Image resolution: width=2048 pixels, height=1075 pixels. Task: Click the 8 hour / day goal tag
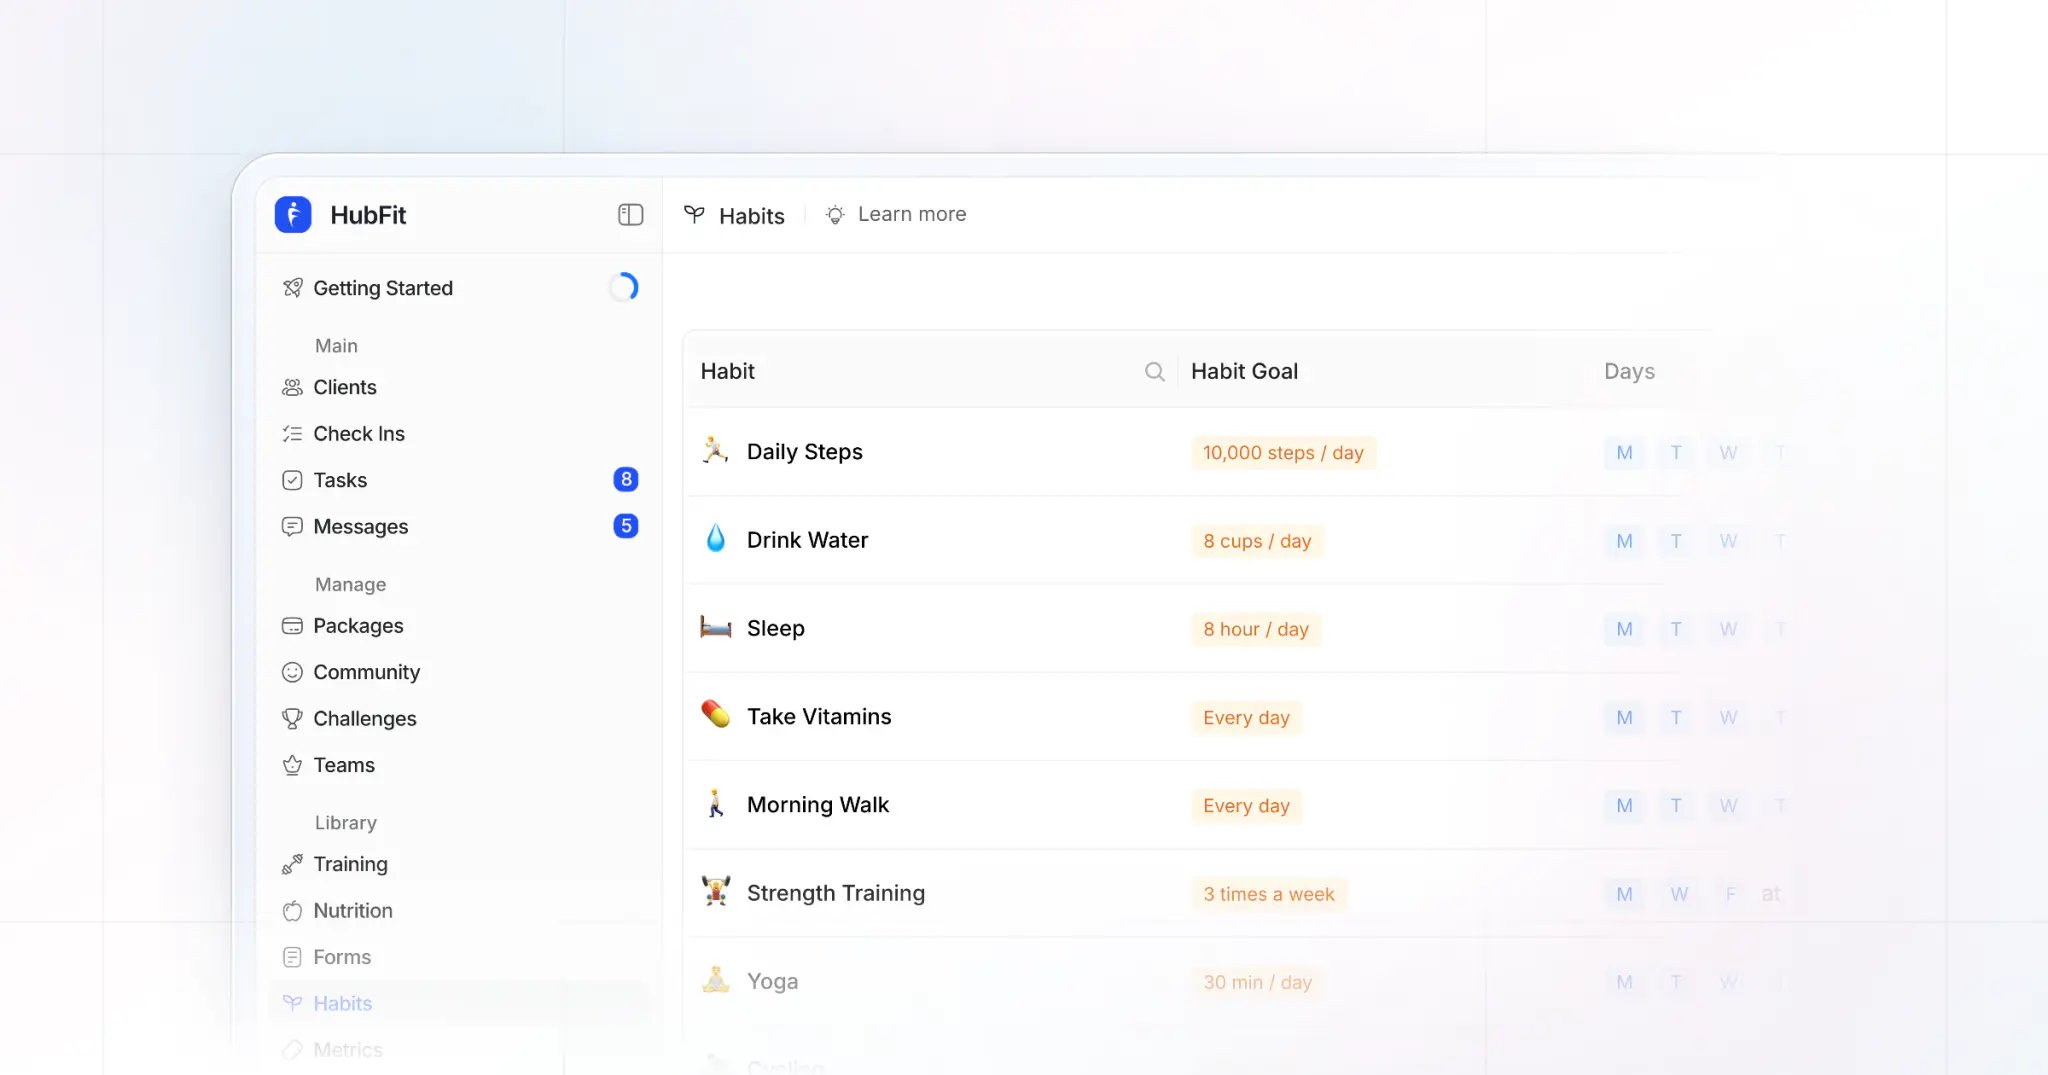1255,629
